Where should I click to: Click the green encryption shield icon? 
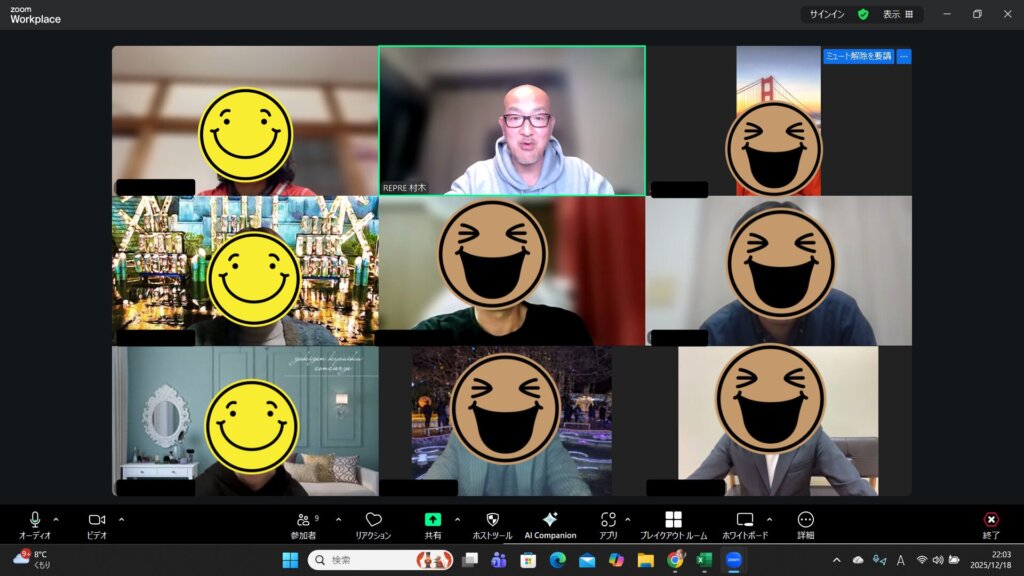click(863, 15)
